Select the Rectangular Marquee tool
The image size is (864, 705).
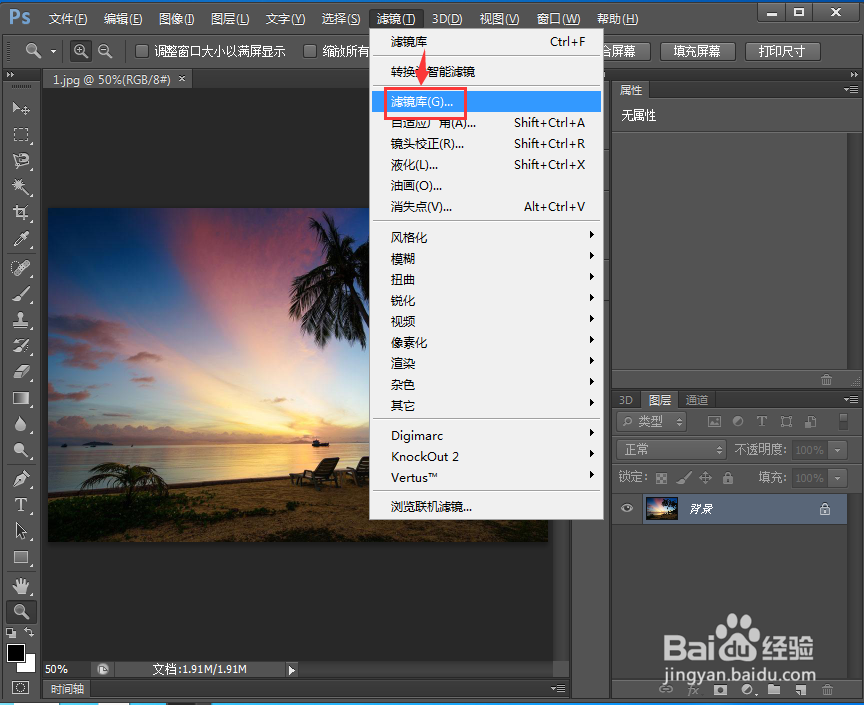[21, 134]
